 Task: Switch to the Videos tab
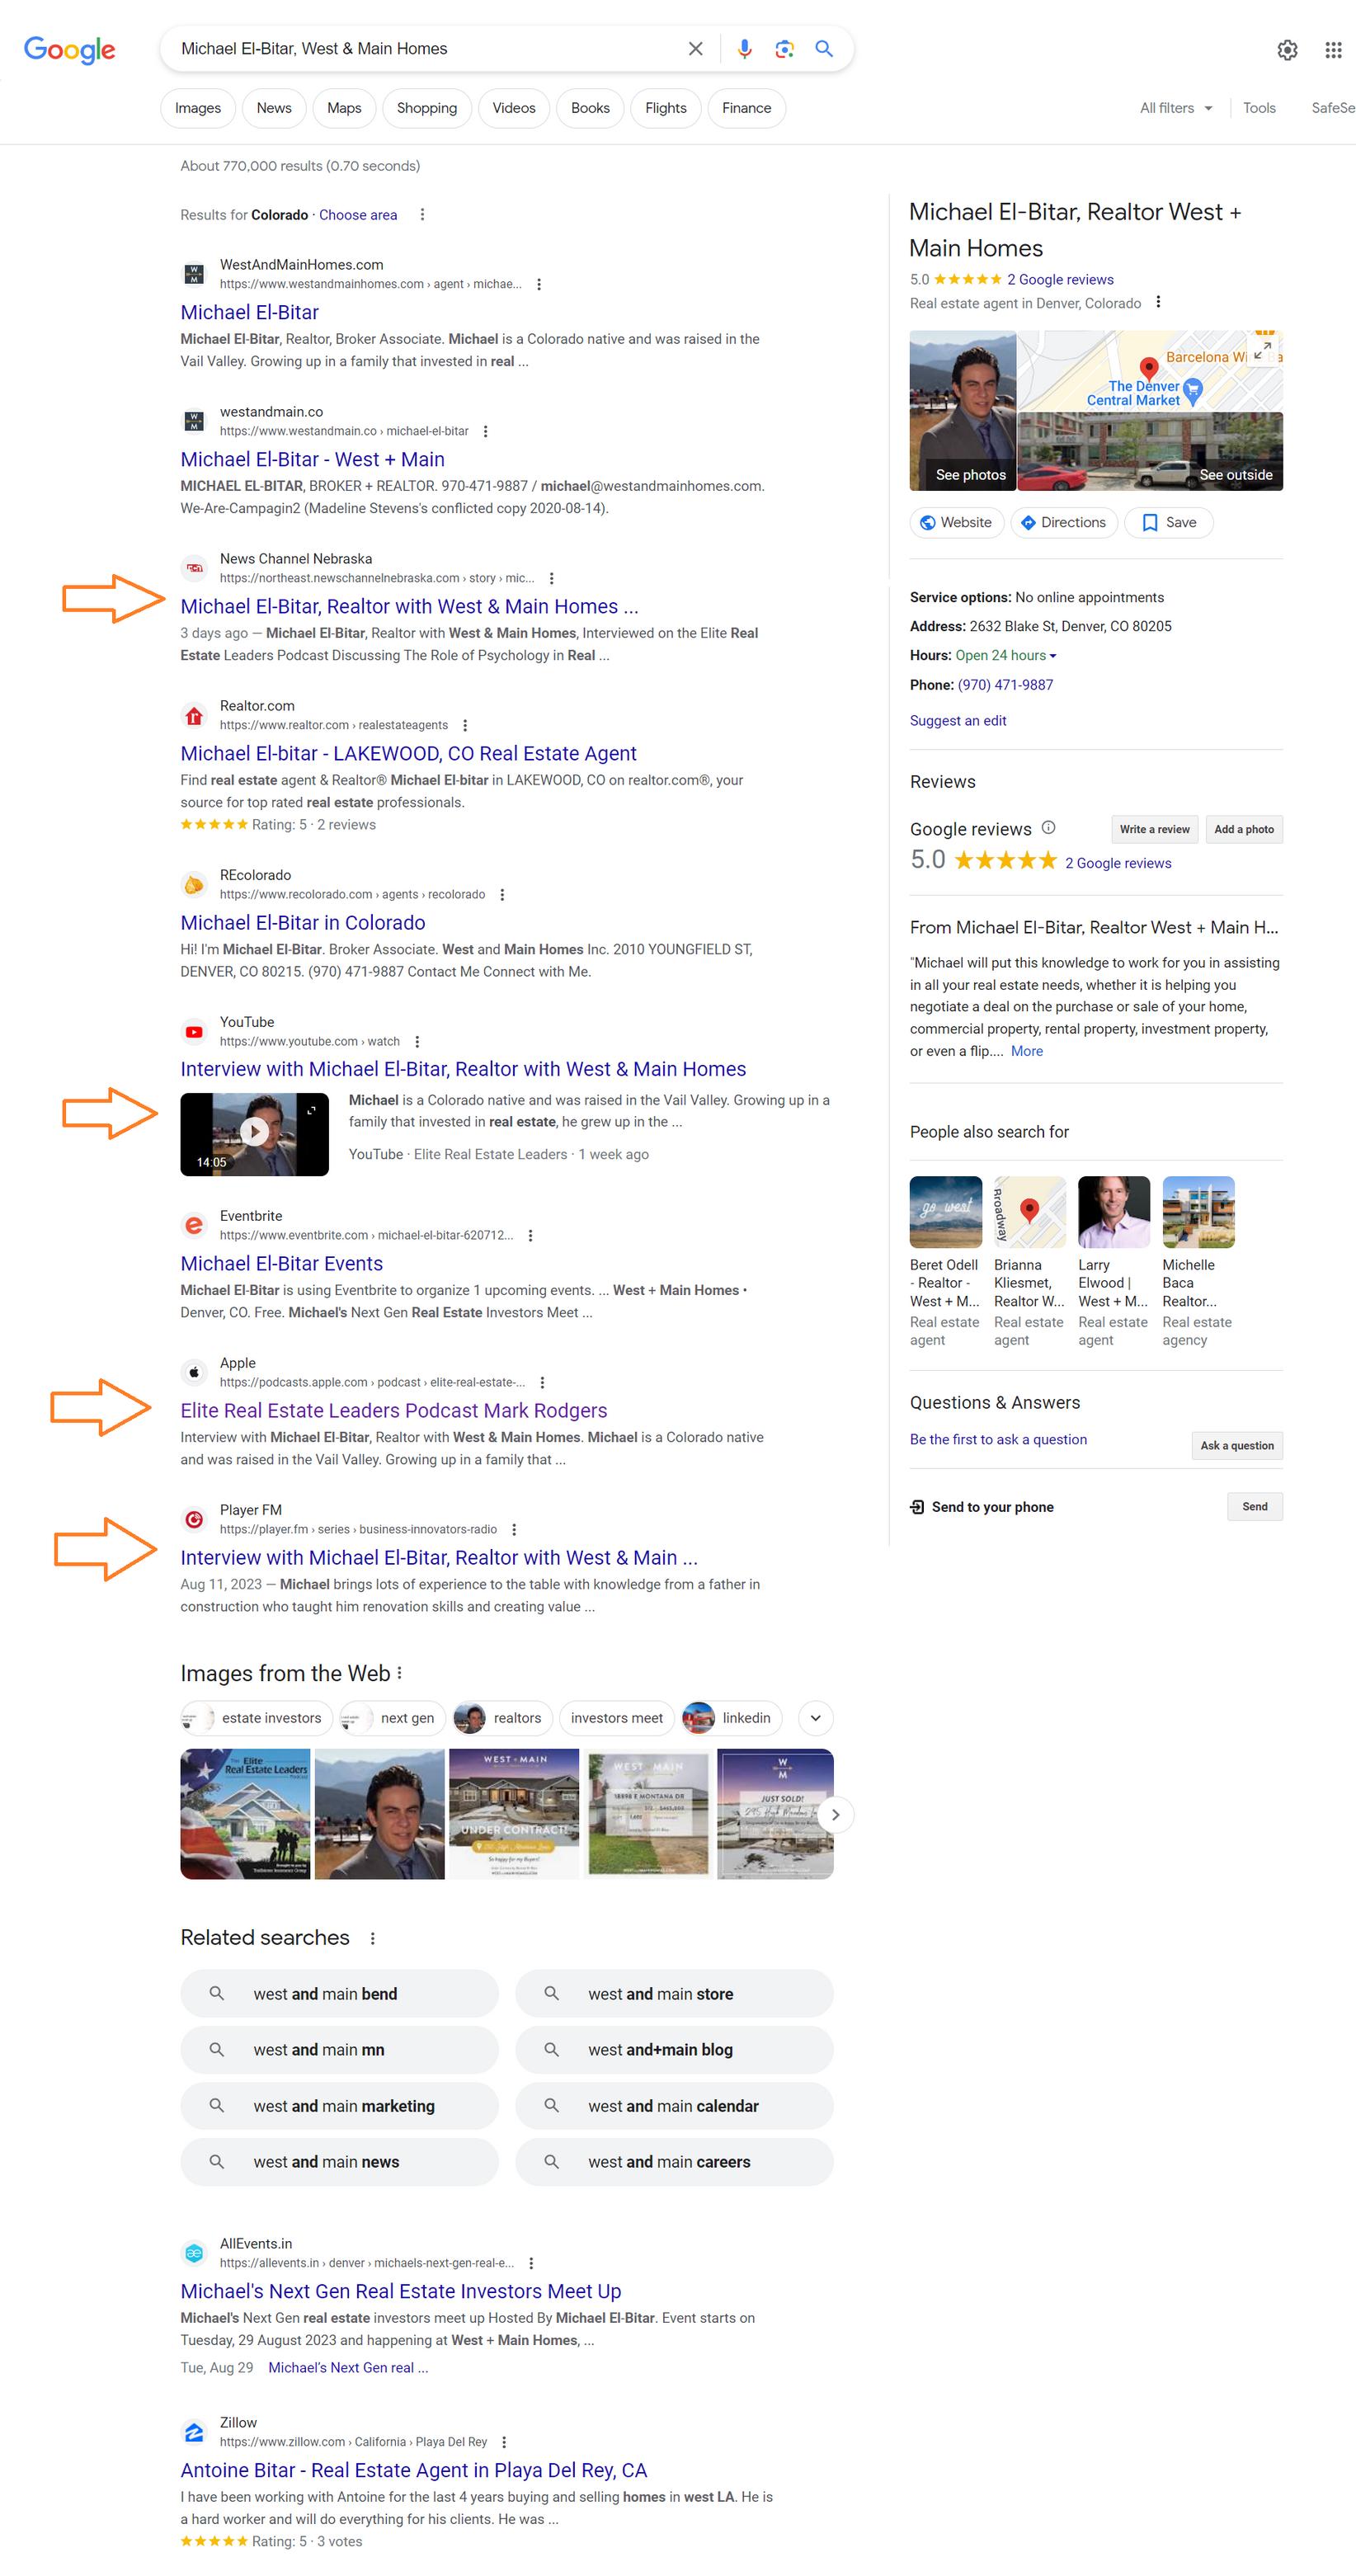click(x=513, y=108)
